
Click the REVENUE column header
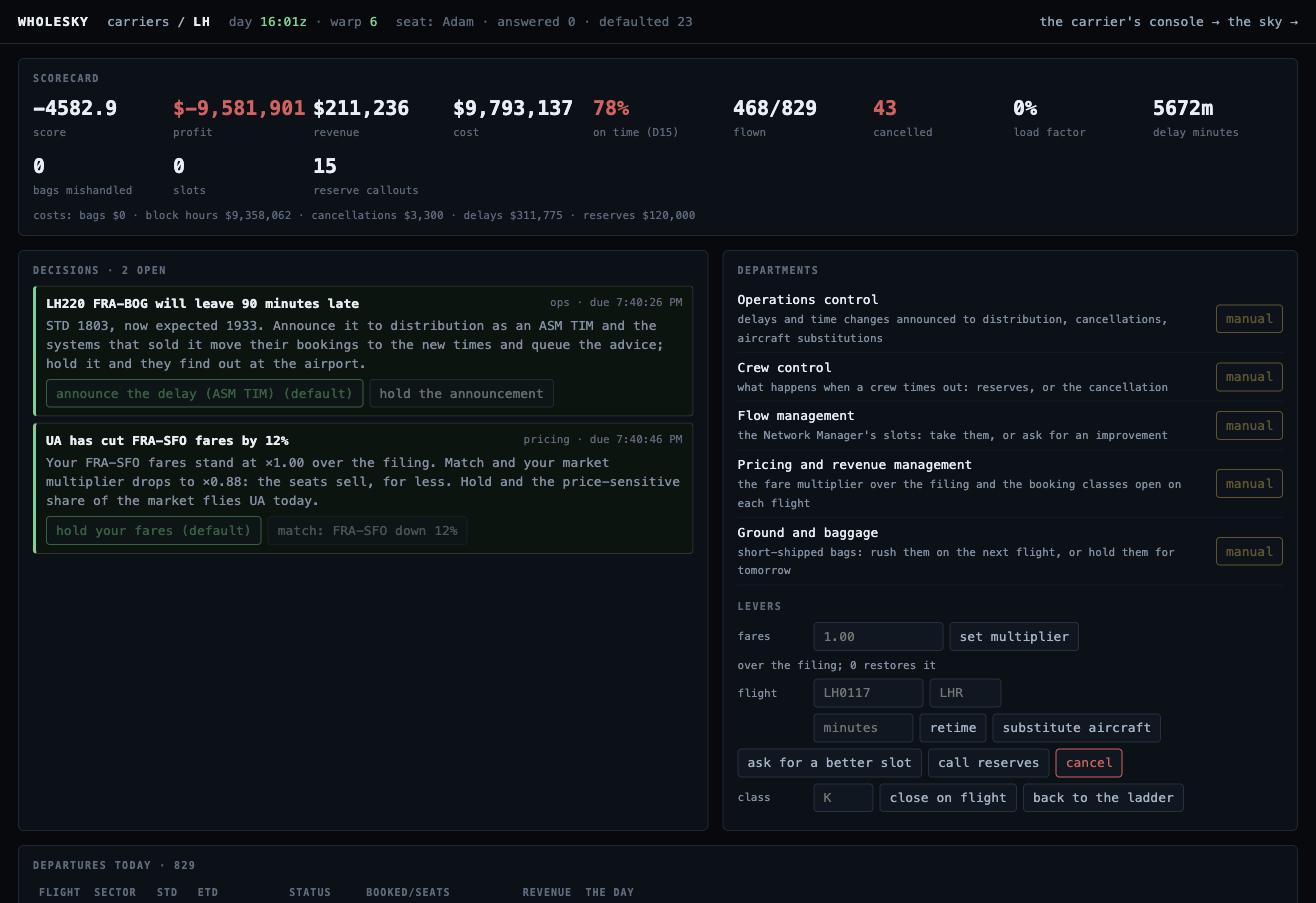tap(546, 893)
